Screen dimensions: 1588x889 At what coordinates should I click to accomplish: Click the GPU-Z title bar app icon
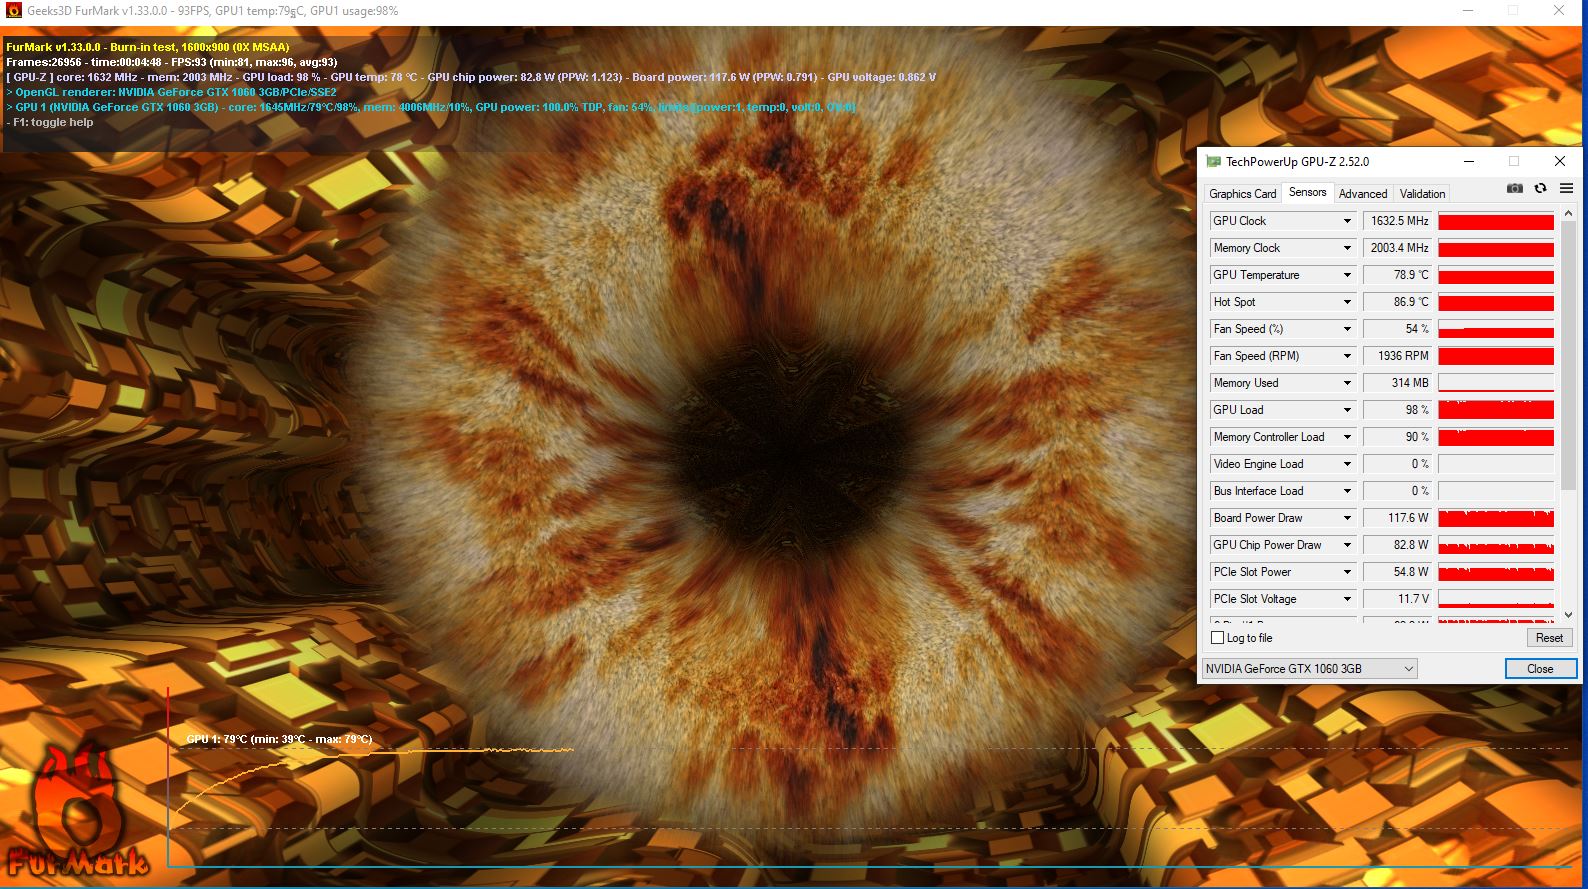pyautogui.click(x=1213, y=161)
